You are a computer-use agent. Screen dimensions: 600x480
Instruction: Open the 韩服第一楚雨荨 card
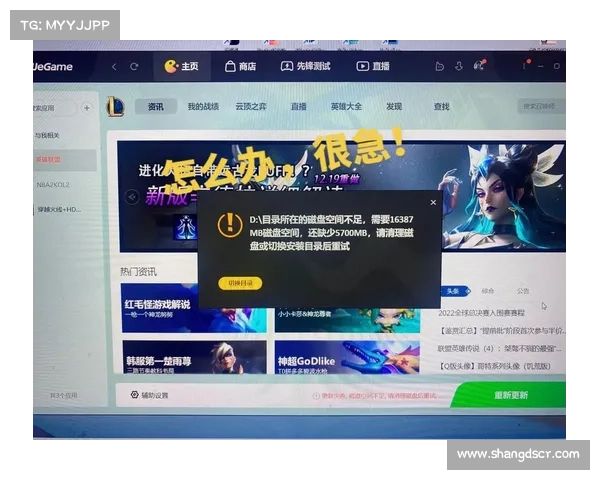click(194, 357)
